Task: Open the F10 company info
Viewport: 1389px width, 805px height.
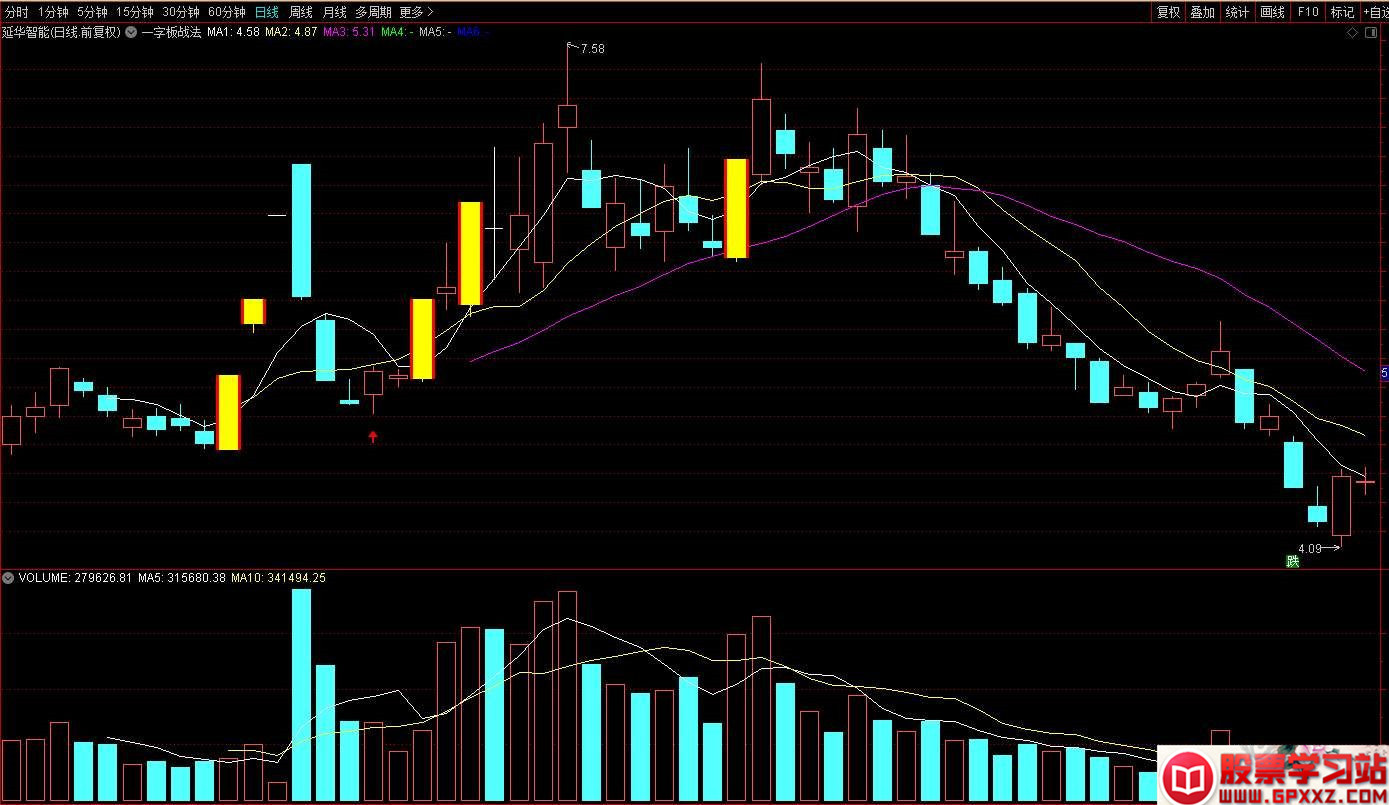Action: [x=1307, y=12]
